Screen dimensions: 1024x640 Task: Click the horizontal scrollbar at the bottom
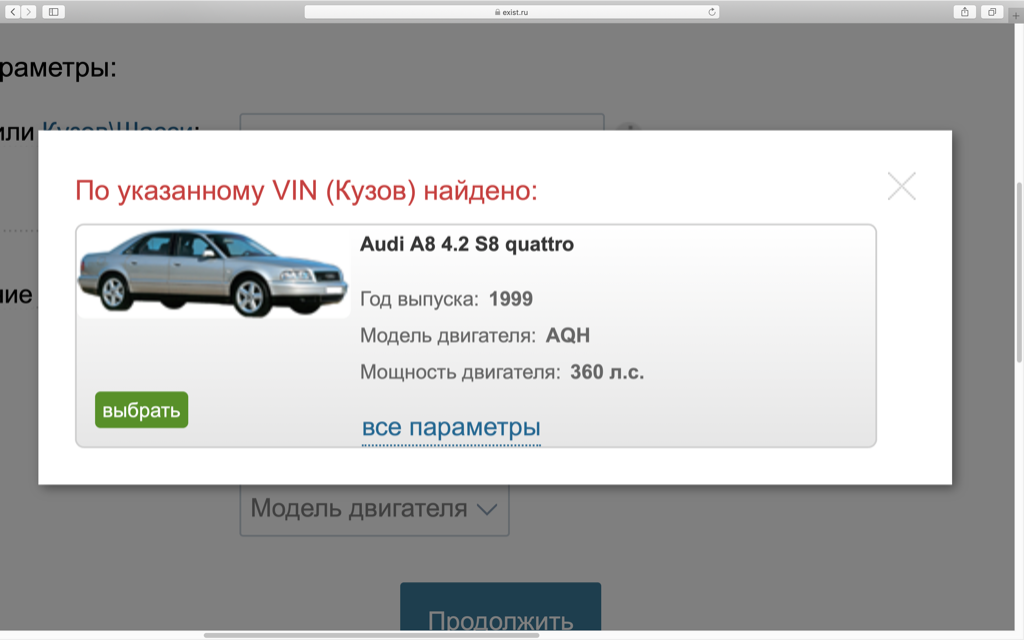click(371, 635)
